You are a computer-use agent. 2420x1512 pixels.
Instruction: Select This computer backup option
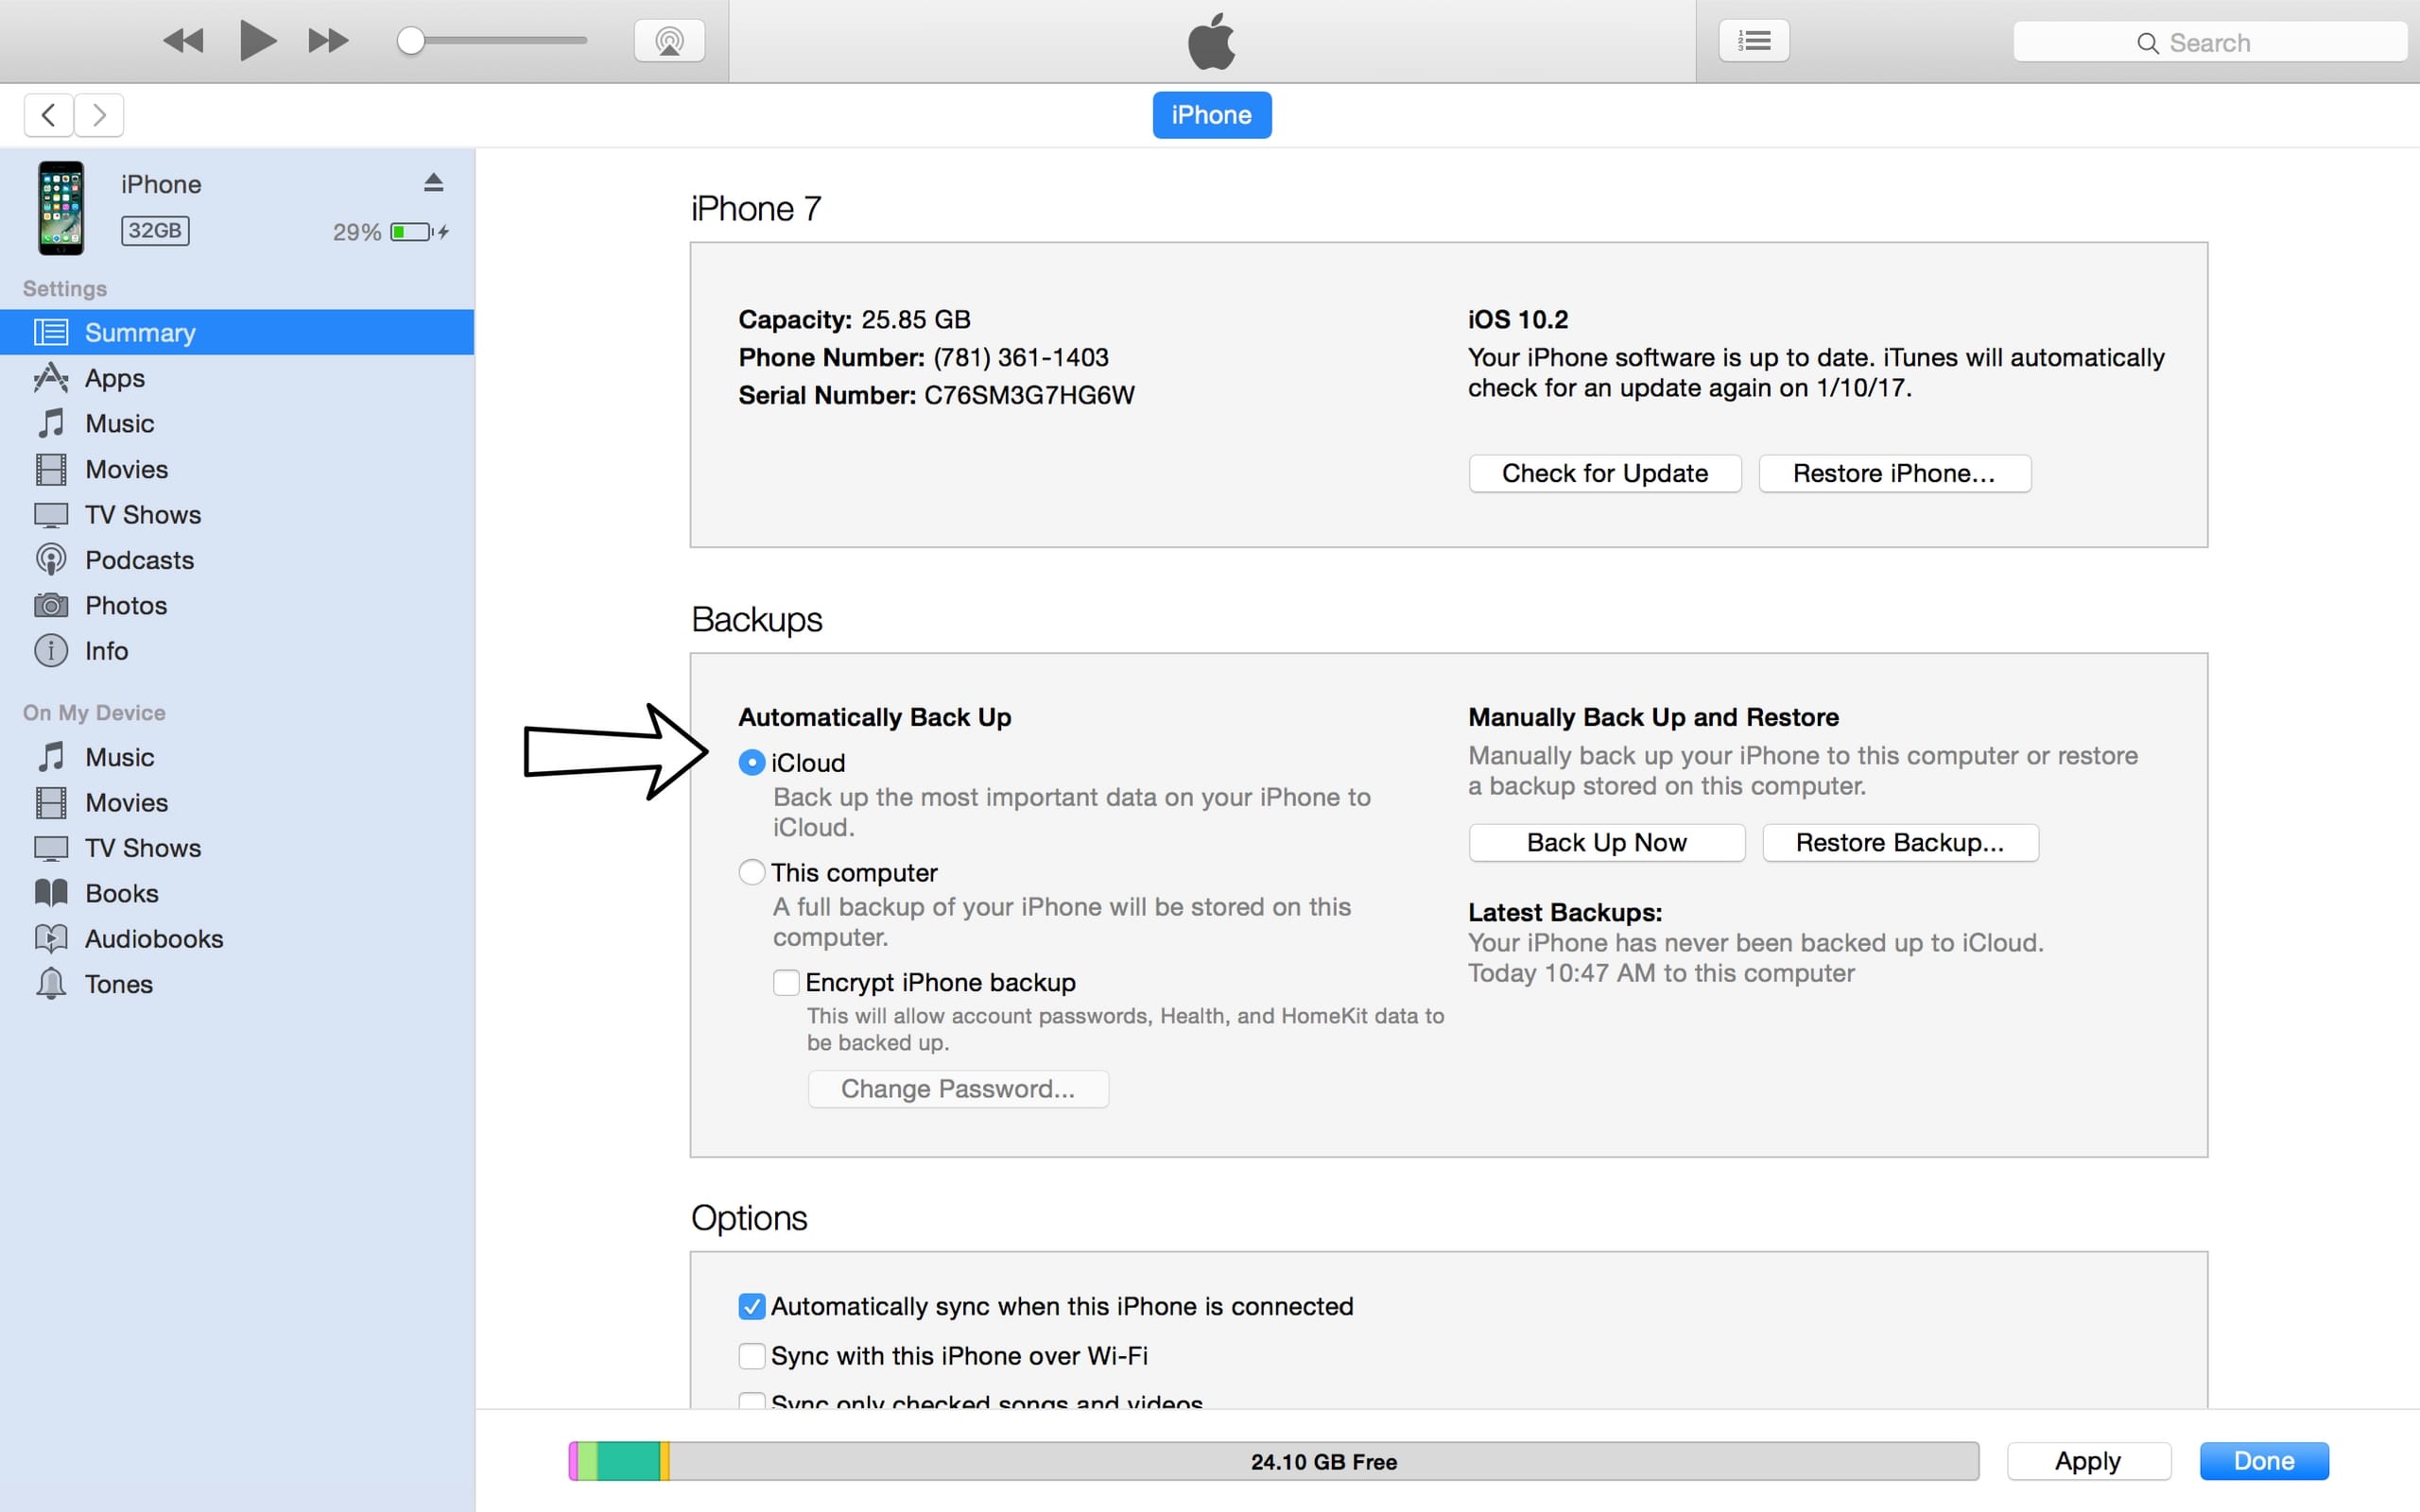click(752, 872)
